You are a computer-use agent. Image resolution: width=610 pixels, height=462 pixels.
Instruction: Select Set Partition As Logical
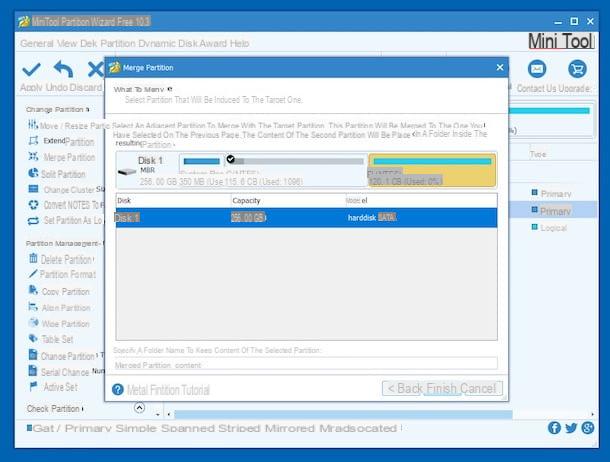tap(65, 220)
